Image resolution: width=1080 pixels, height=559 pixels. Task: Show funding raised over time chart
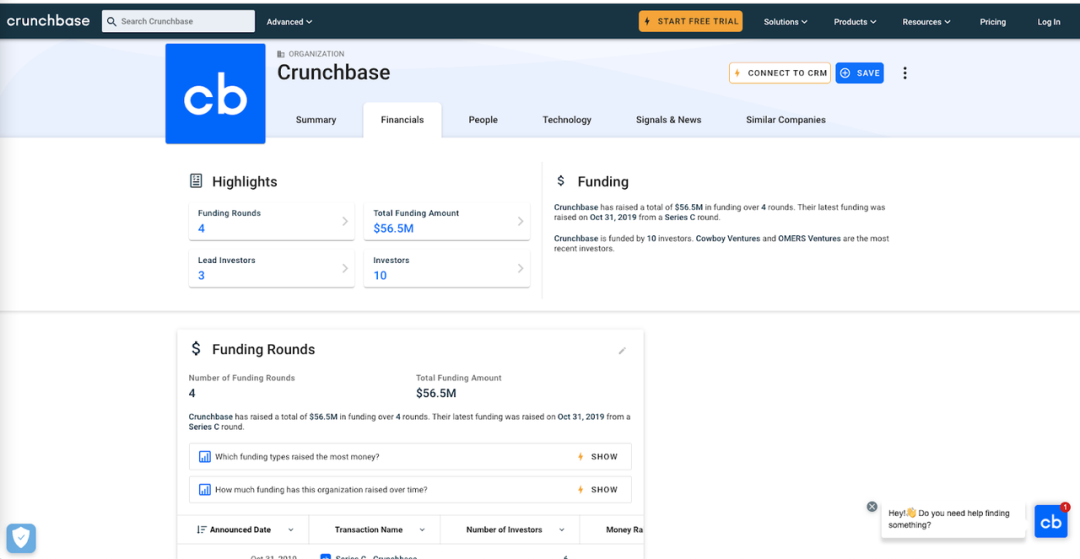coord(598,490)
